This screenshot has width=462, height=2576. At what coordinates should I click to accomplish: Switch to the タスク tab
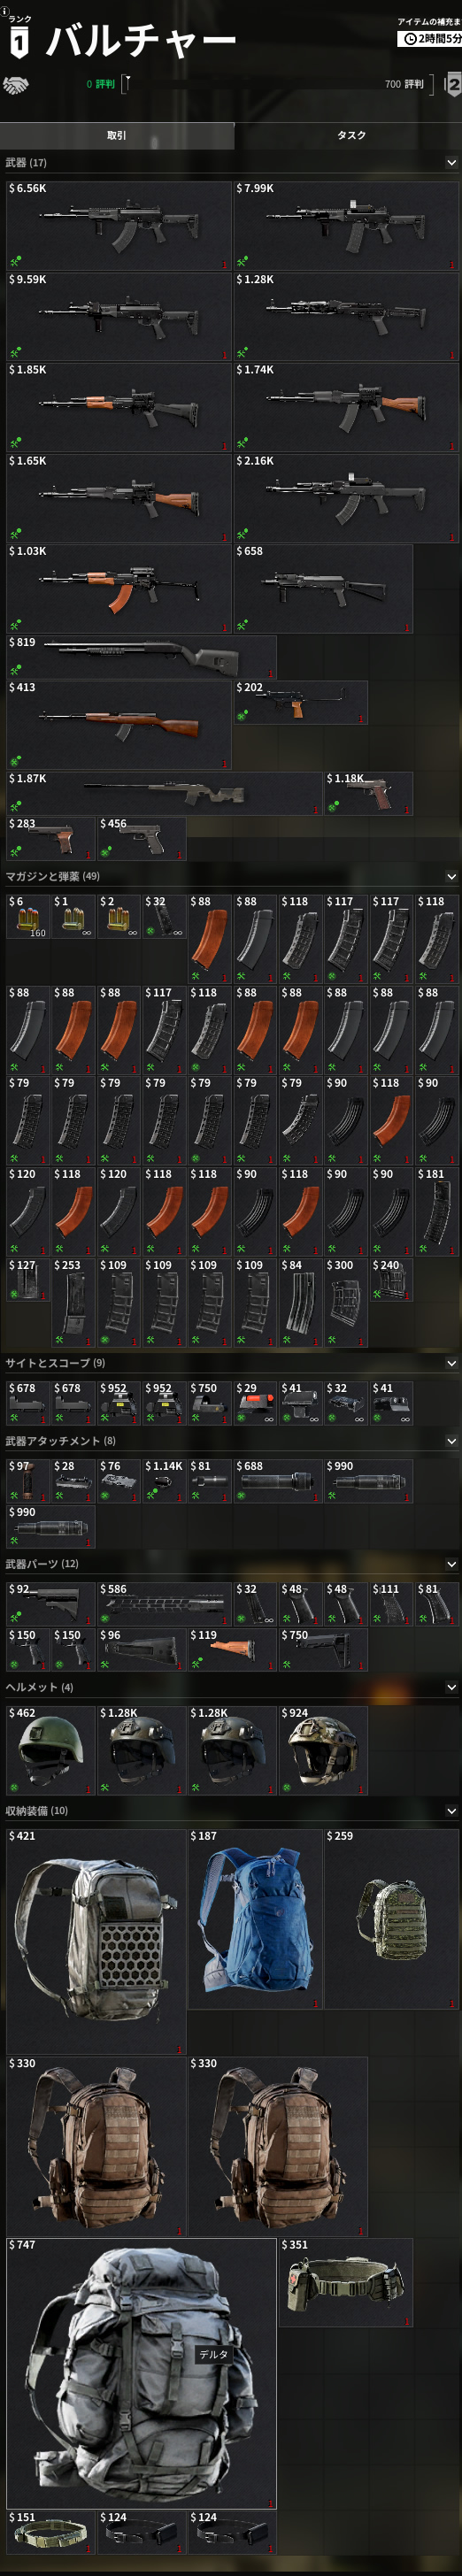coord(350,136)
